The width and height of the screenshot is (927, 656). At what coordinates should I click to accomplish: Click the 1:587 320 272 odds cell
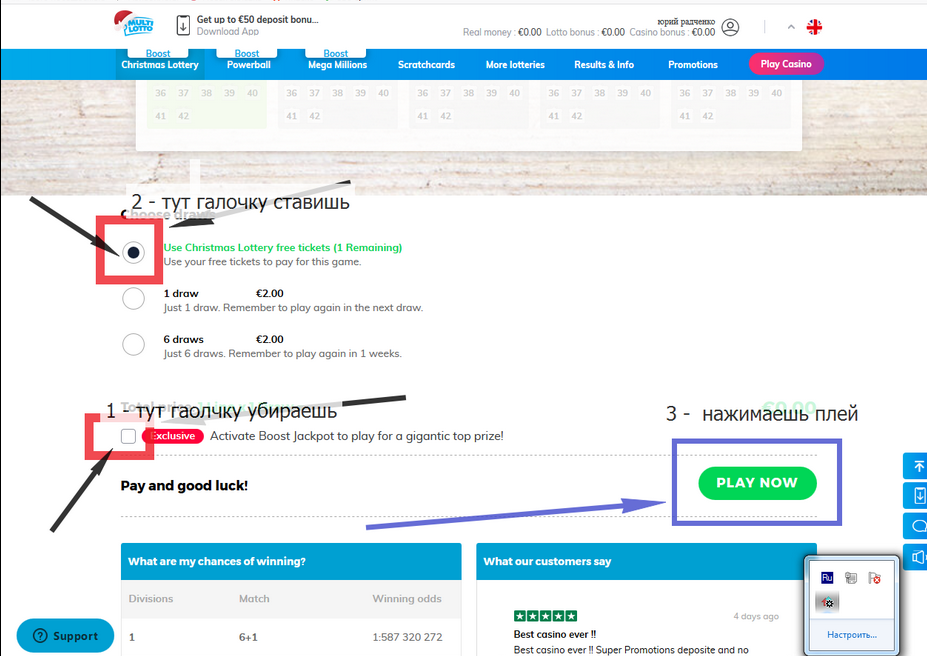click(x=407, y=637)
